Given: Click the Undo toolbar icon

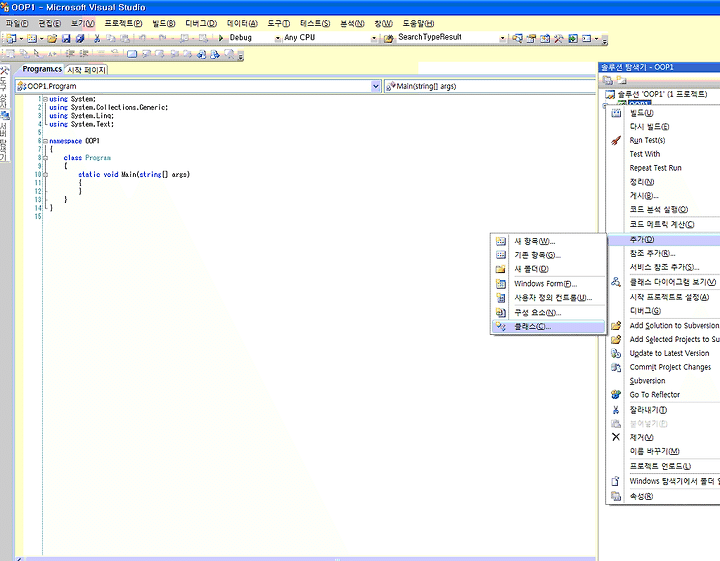Looking at the screenshot, I should point(142,39).
